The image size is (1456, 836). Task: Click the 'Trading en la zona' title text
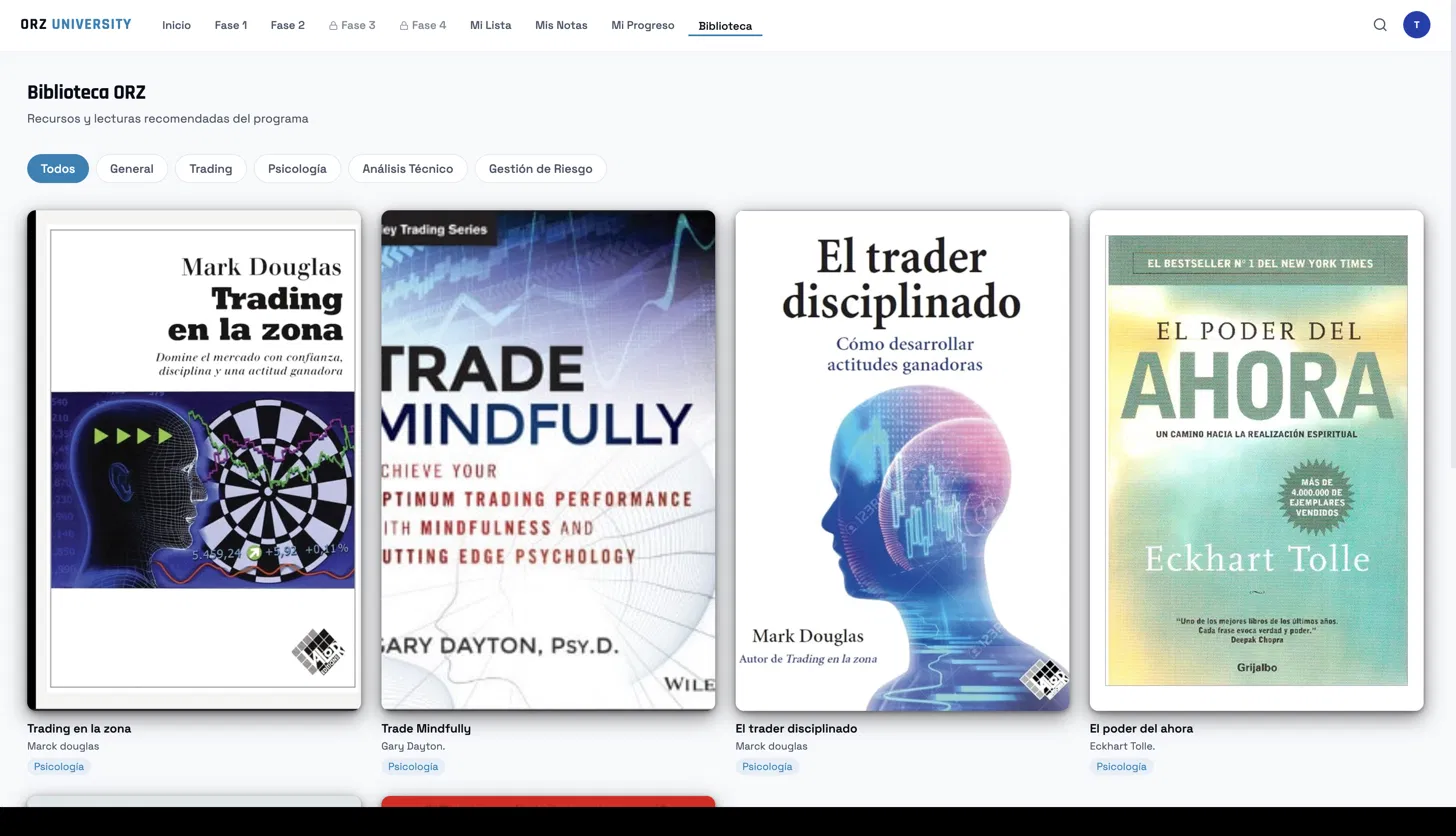79,728
